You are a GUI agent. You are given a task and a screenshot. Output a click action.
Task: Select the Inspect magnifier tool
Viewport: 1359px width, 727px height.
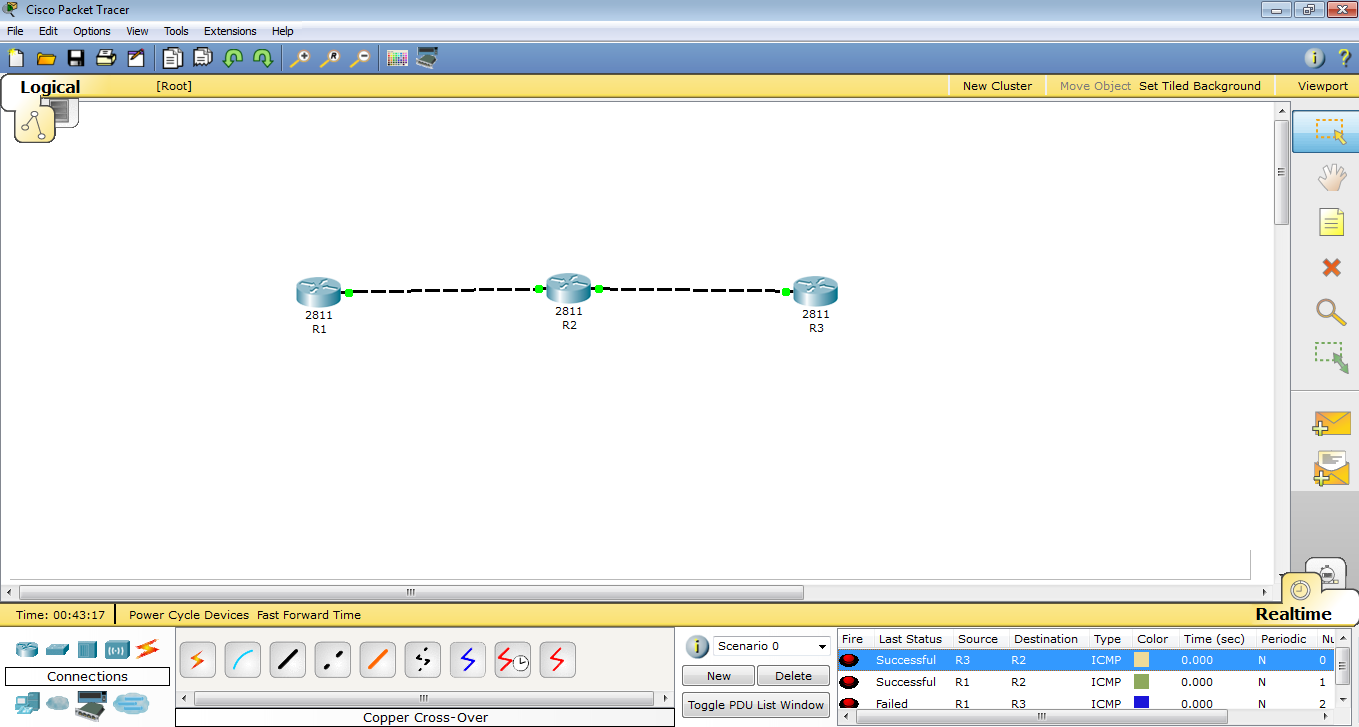point(1329,312)
